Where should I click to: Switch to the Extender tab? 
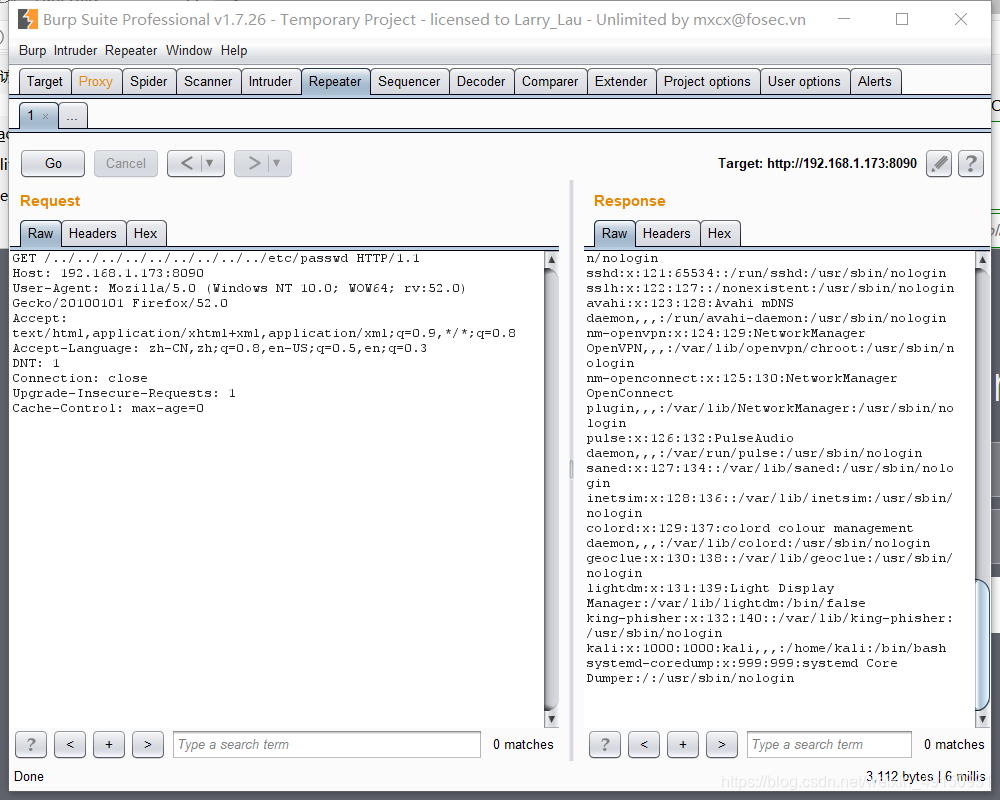tap(621, 82)
